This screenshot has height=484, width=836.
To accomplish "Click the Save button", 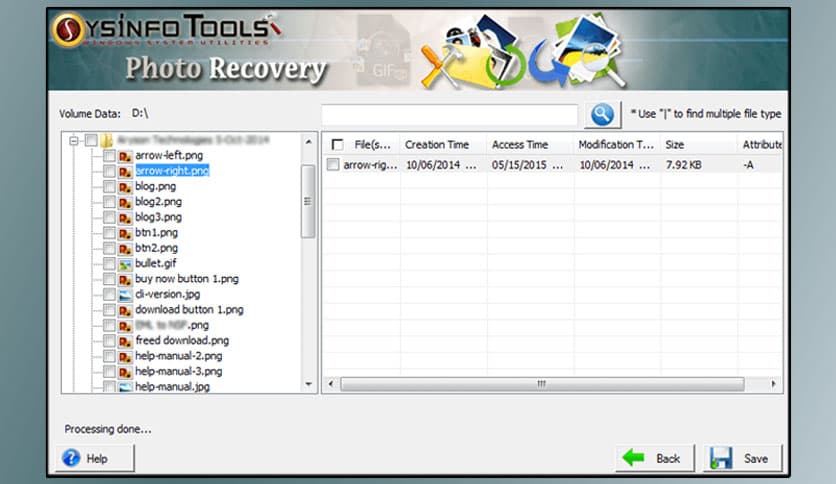I will tap(743, 458).
